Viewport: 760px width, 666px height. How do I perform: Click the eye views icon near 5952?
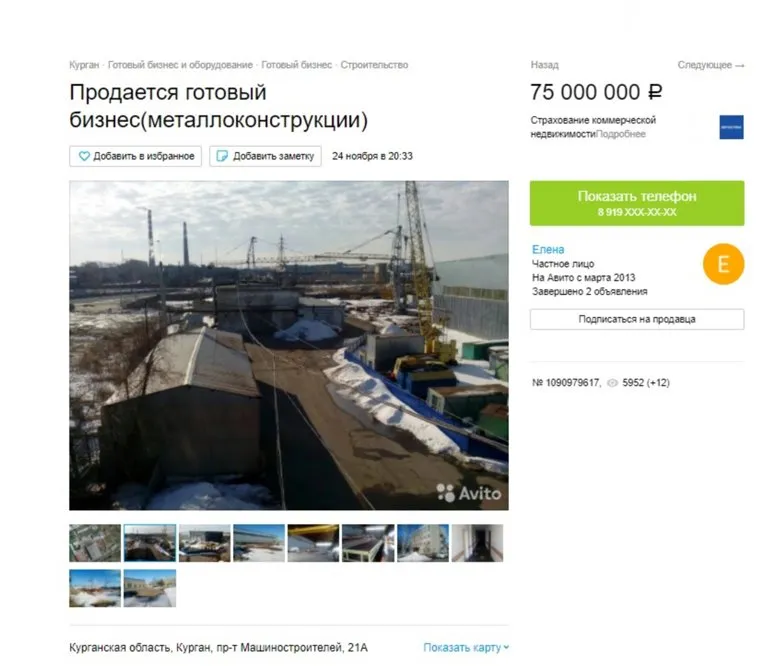pos(612,383)
